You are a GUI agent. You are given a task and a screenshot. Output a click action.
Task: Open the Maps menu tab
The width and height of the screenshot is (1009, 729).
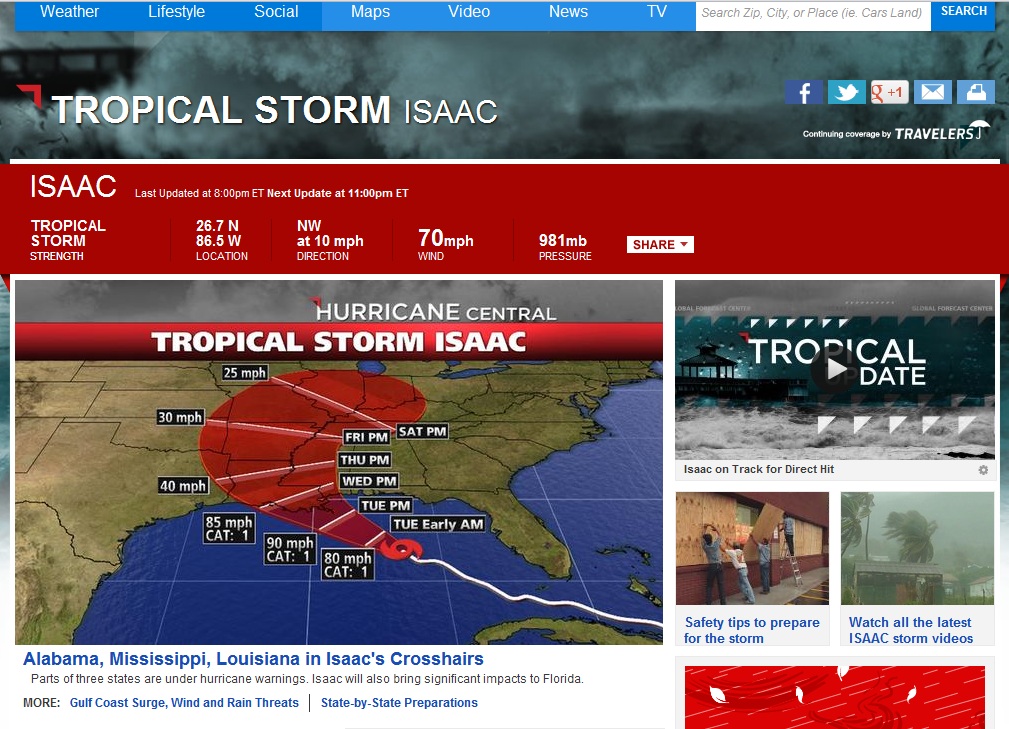[x=370, y=13]
